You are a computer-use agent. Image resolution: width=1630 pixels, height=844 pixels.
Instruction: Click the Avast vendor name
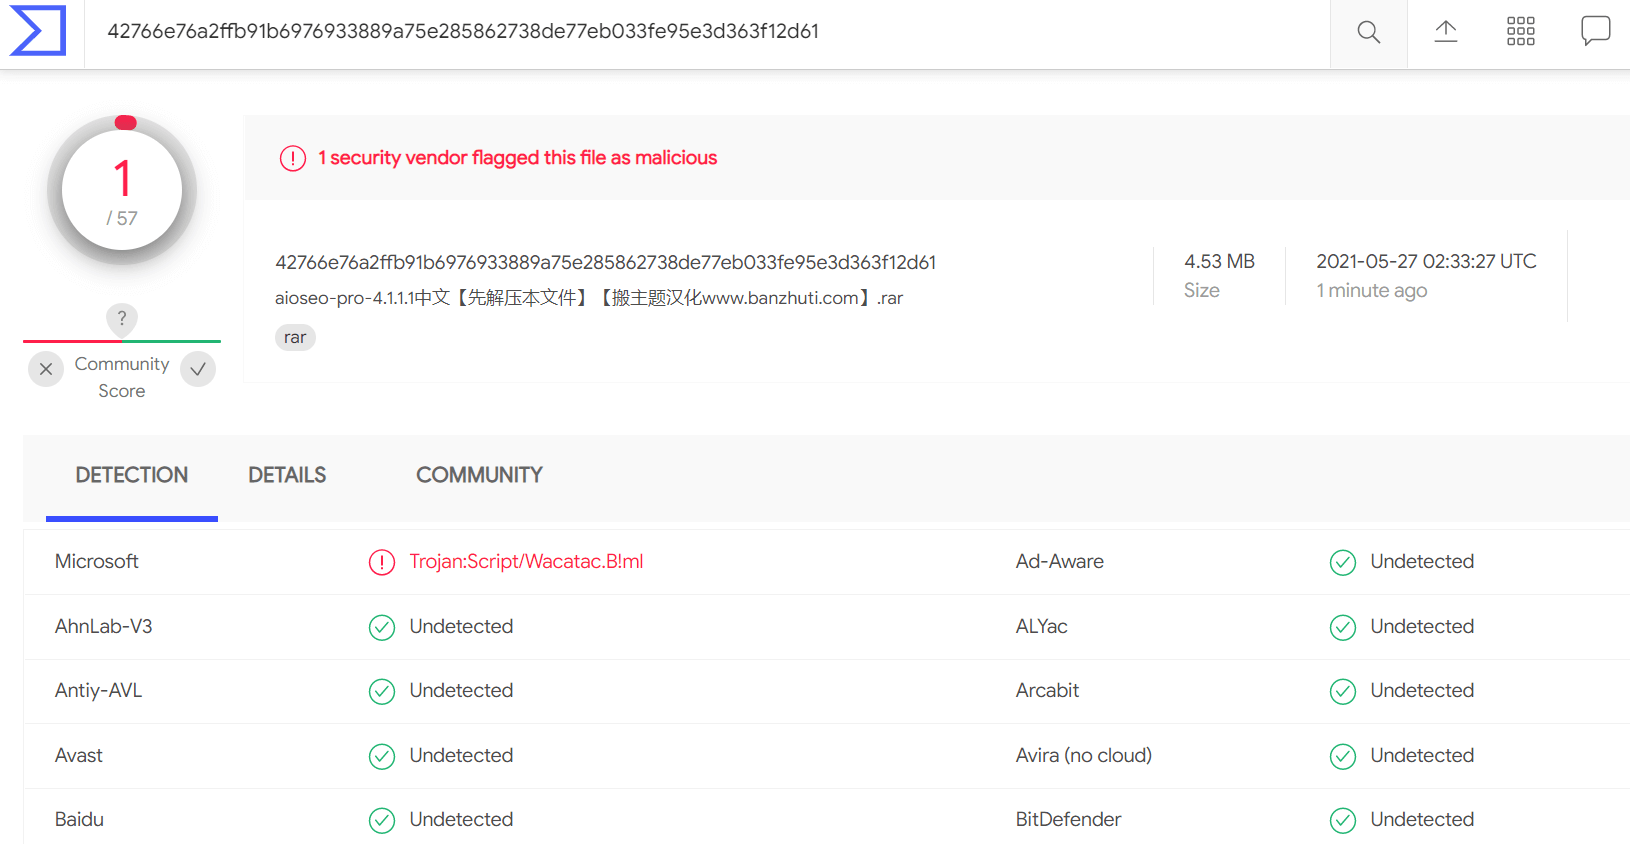pyautogui.click(x=79, y=755)
